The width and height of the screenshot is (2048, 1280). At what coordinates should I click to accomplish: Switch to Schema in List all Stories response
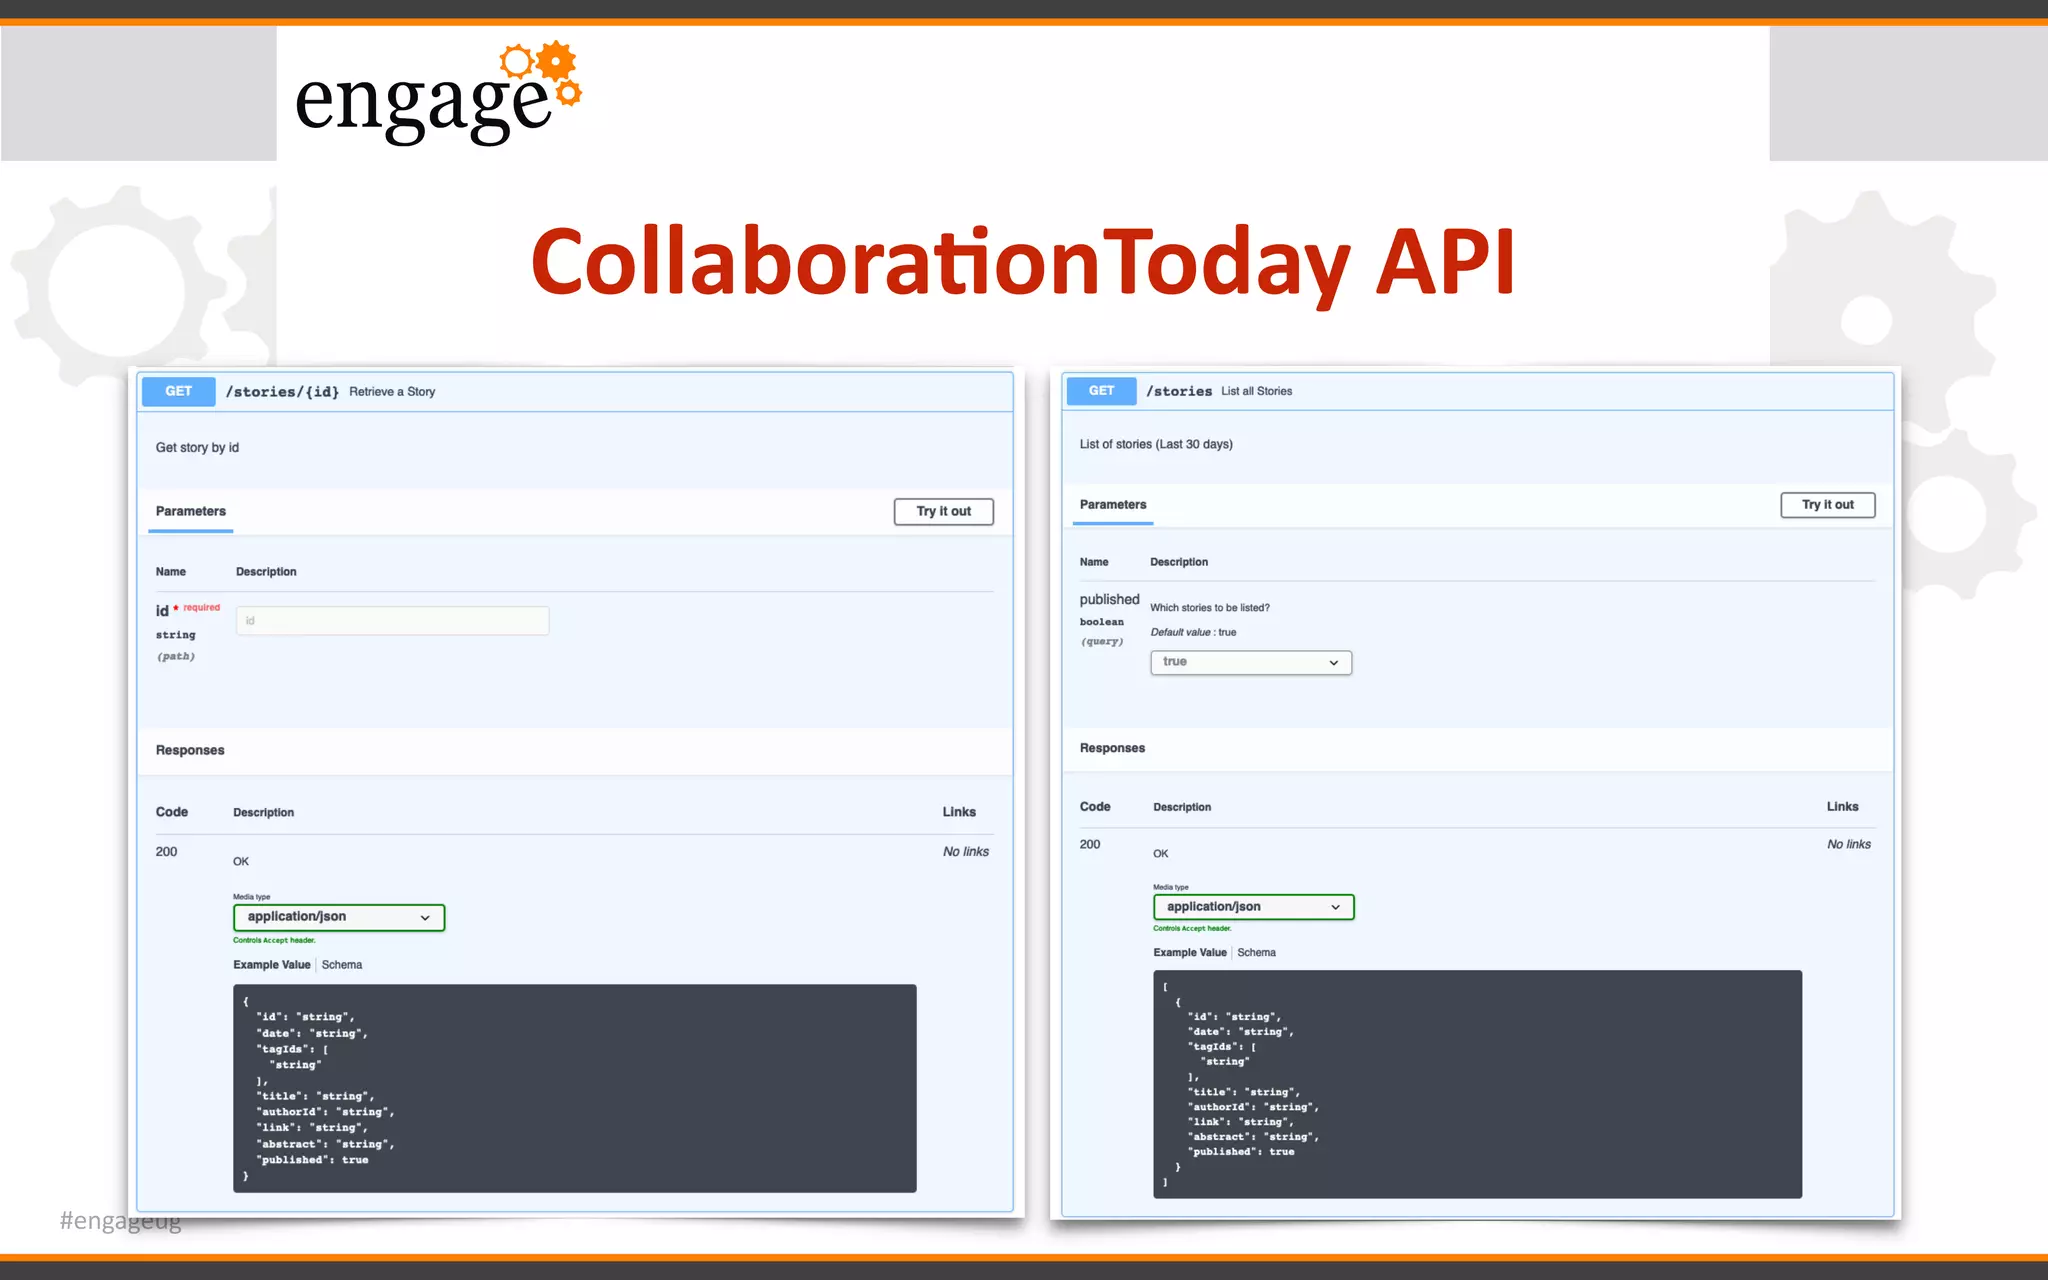tap(1256, 953)
